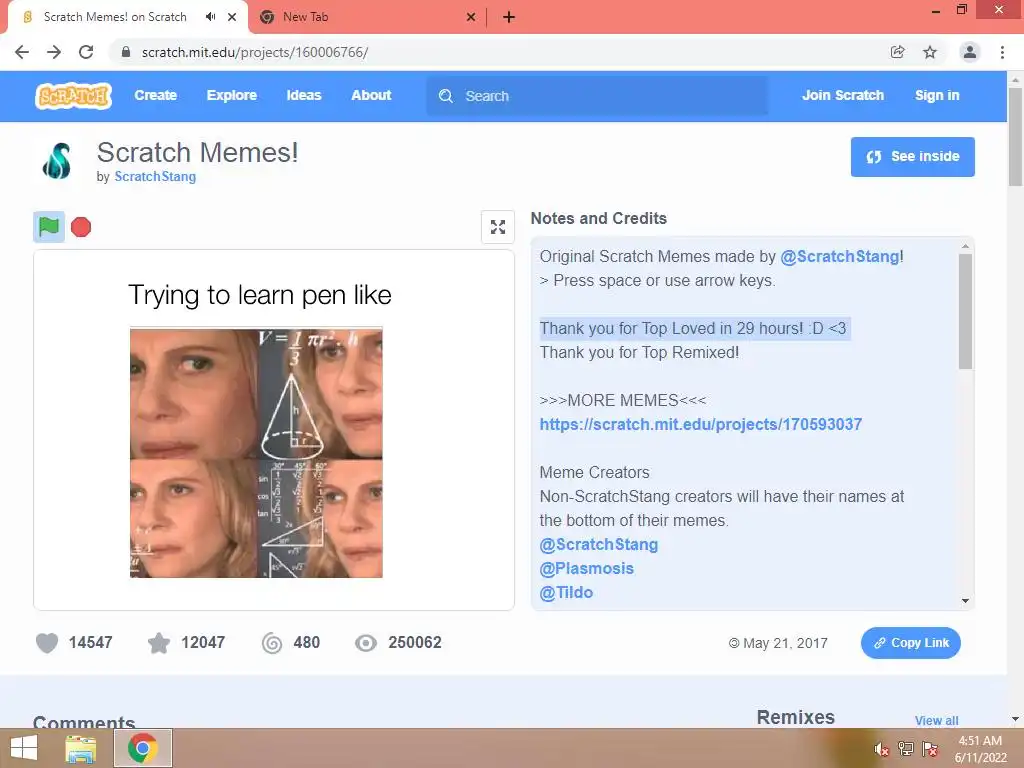
Task: Click the '>>>MORE MEMES<<<' text
Action: (x=623, y=400)
